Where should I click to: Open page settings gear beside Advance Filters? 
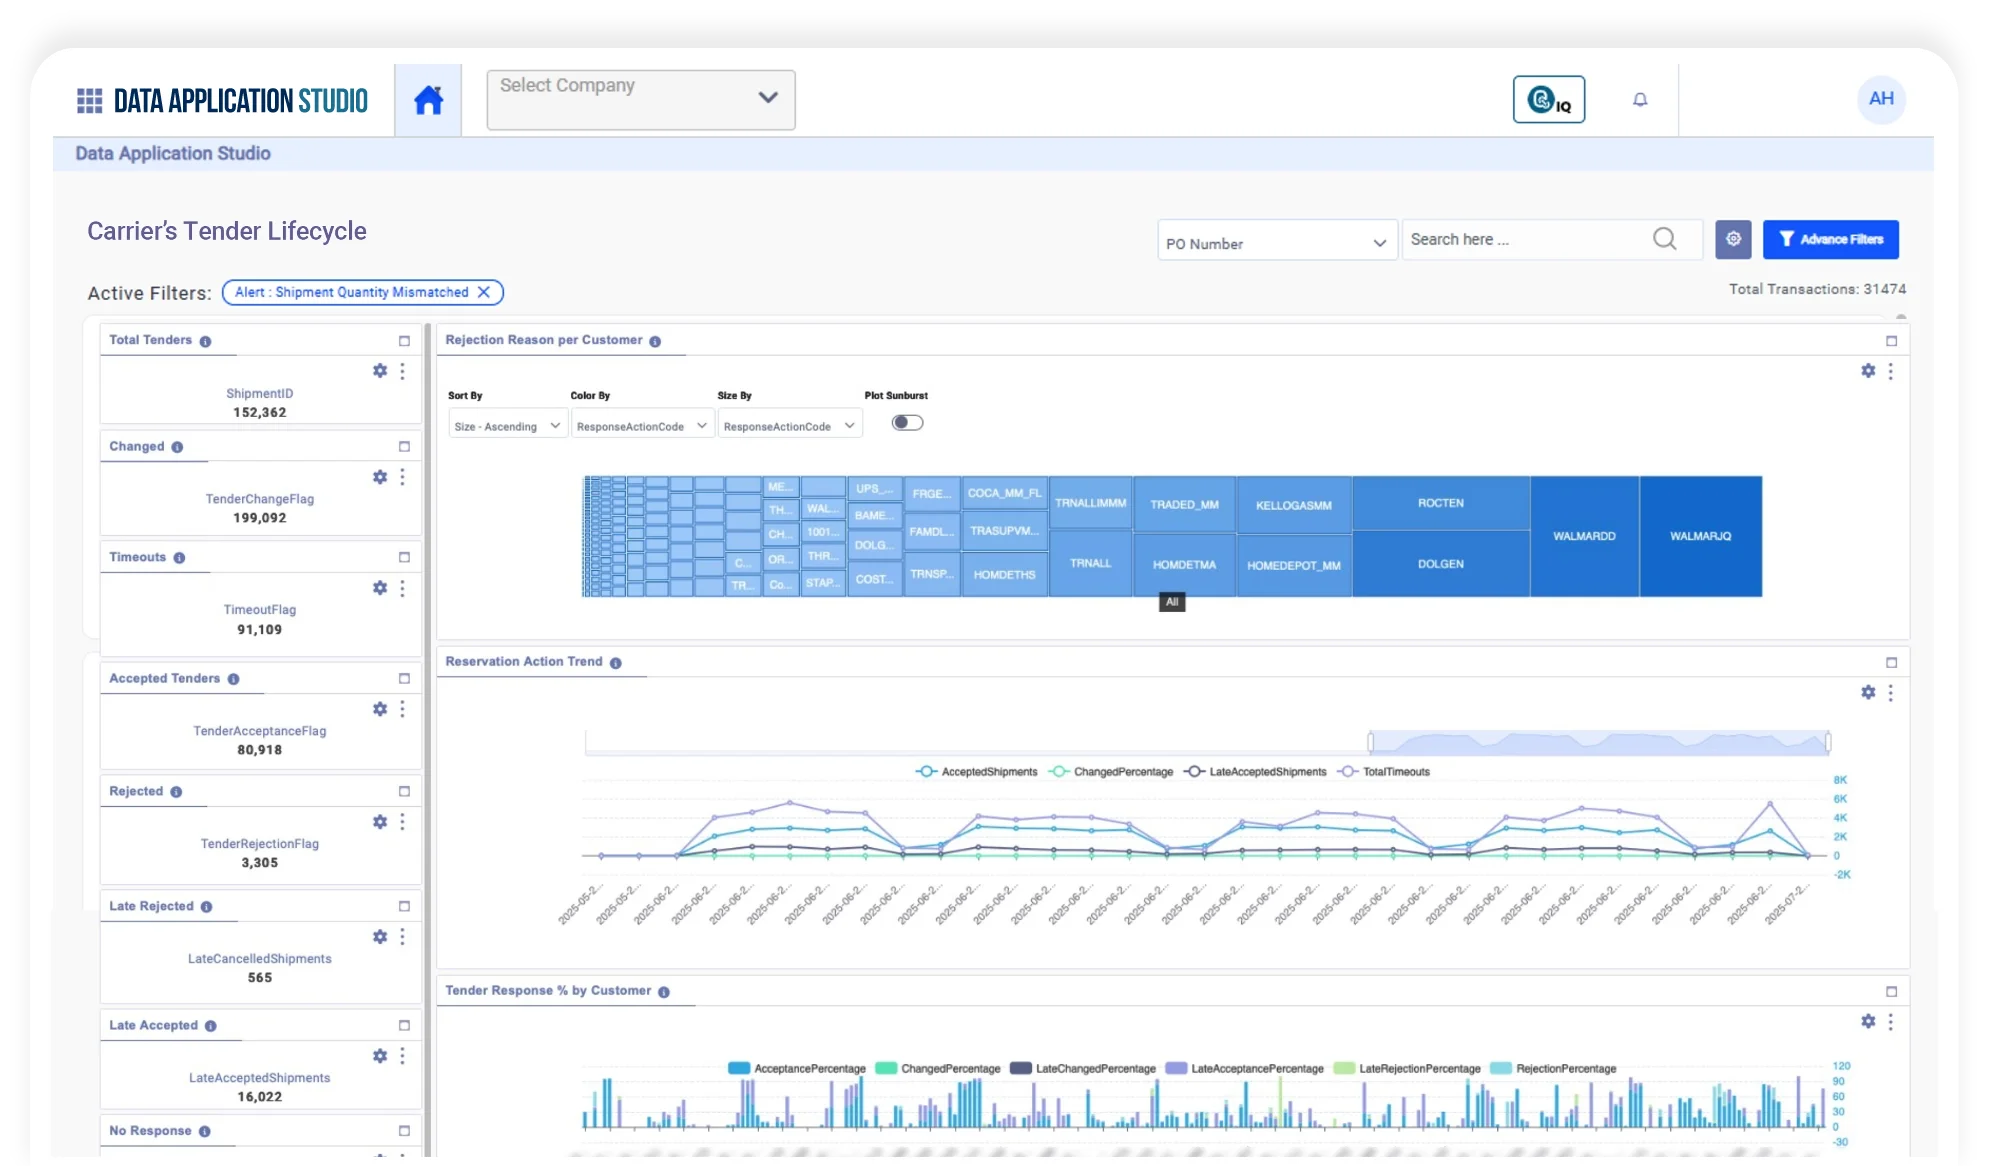point(1733,239)
